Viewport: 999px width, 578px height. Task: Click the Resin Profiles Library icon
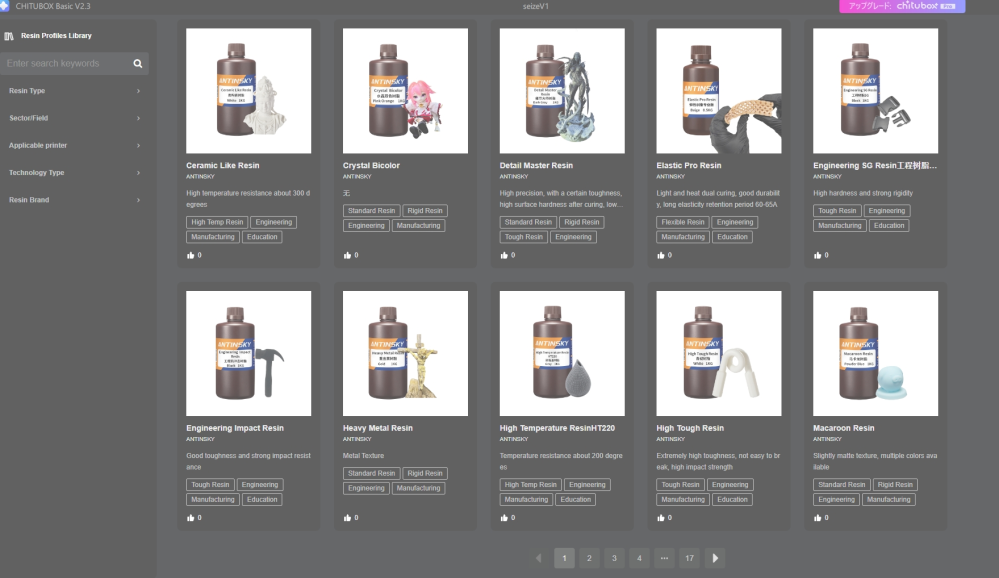pos(9,36)
